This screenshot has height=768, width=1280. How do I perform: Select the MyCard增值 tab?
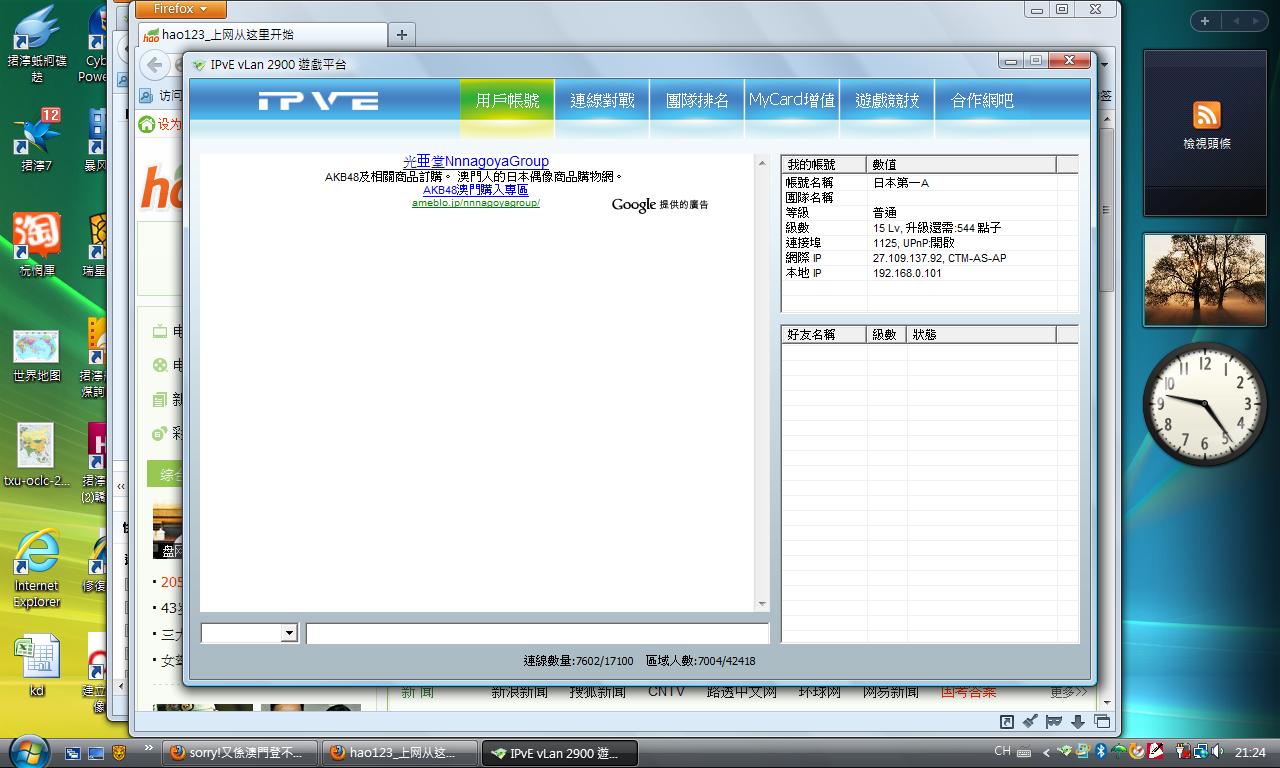click(x=792, y=101)
